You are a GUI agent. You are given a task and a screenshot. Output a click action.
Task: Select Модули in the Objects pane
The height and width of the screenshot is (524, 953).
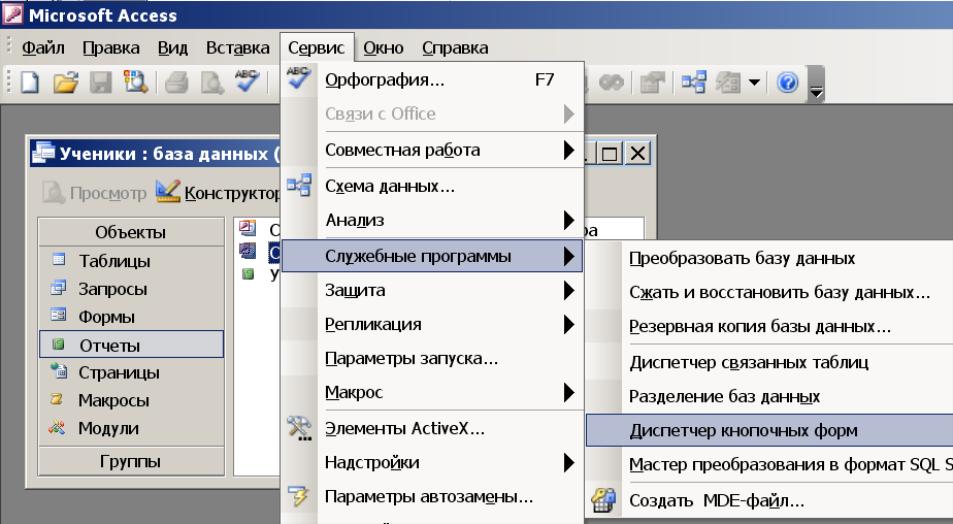coord(131,428)
